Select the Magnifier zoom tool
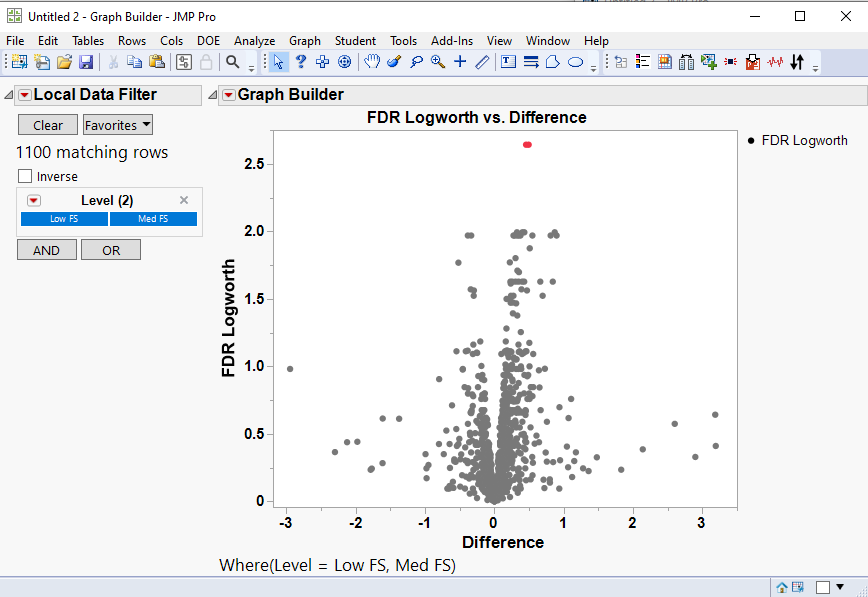 click(x=436, y=62)
